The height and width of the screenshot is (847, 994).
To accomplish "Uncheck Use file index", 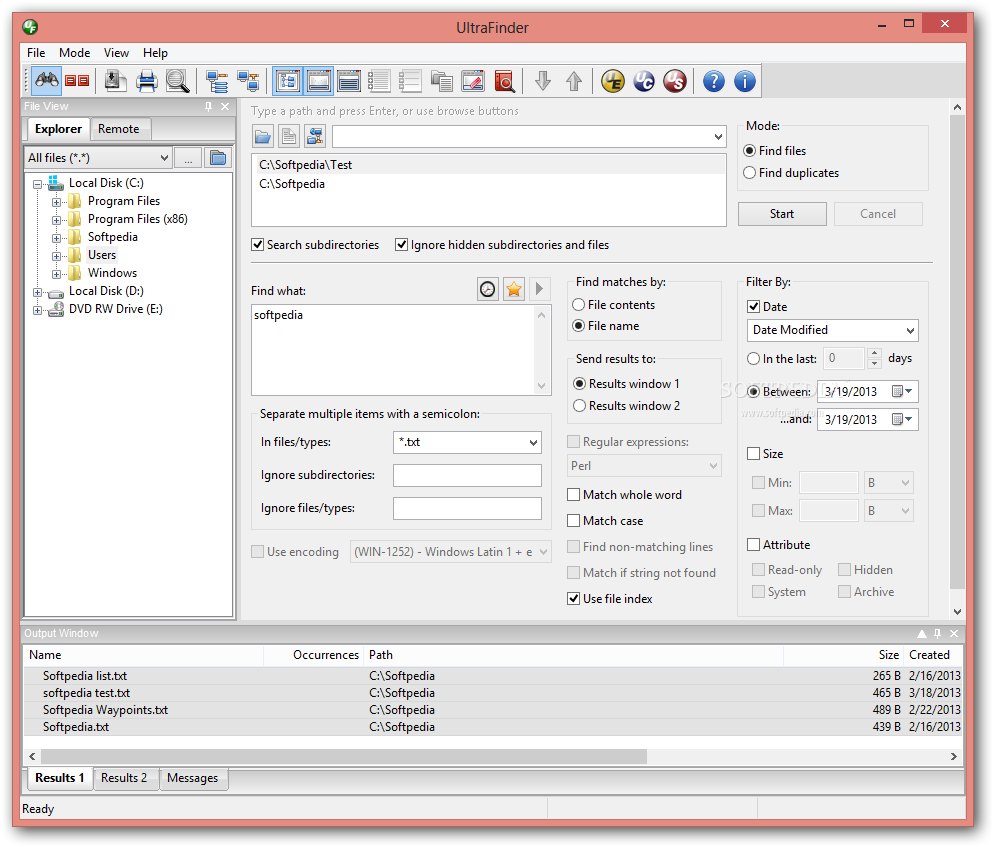I will coord(574,598).
